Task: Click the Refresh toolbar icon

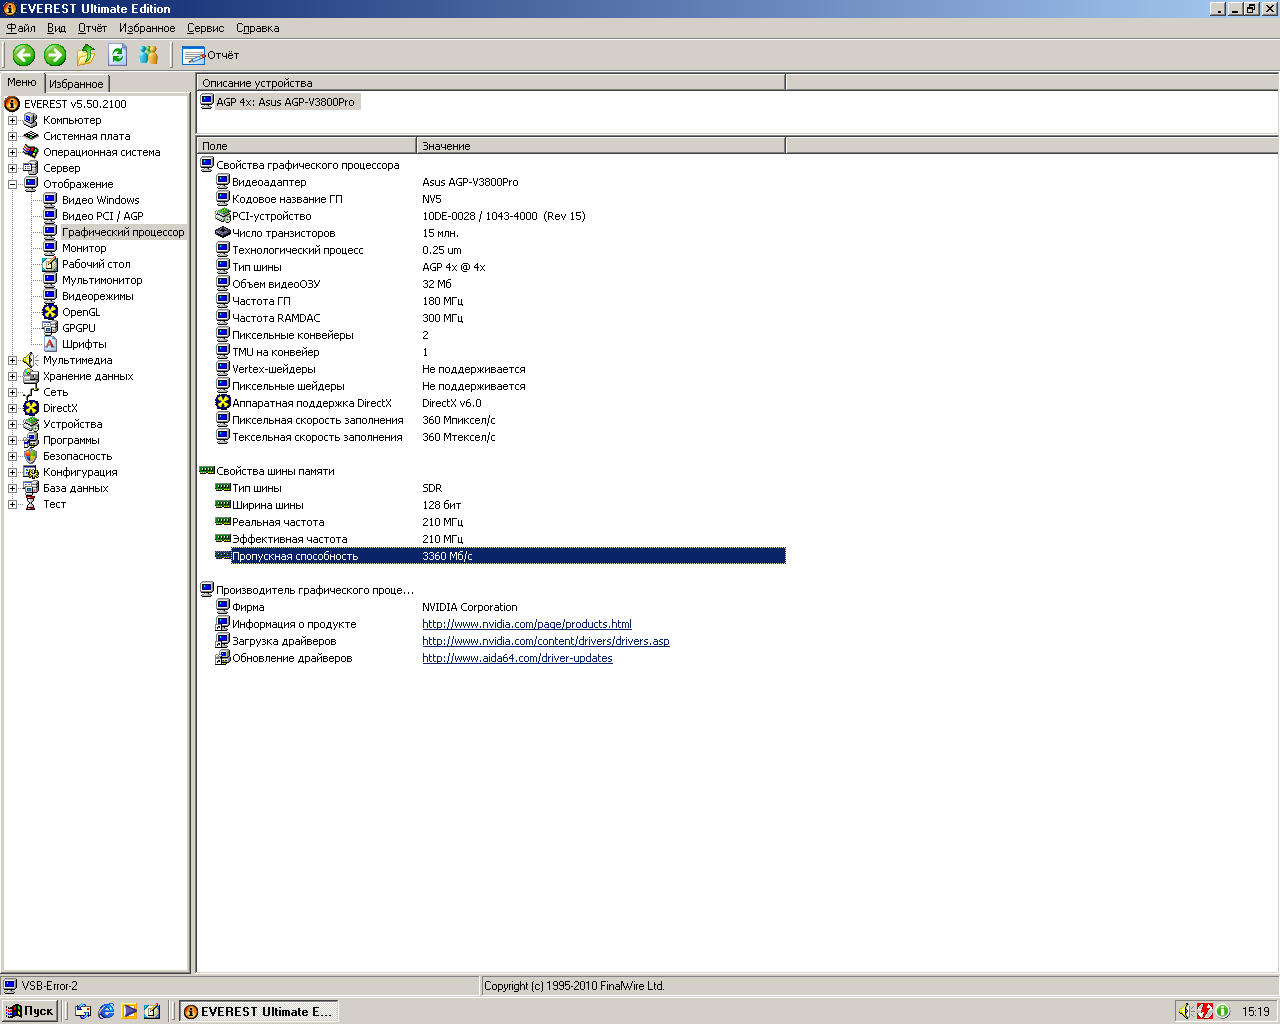Action: (118, 55)
